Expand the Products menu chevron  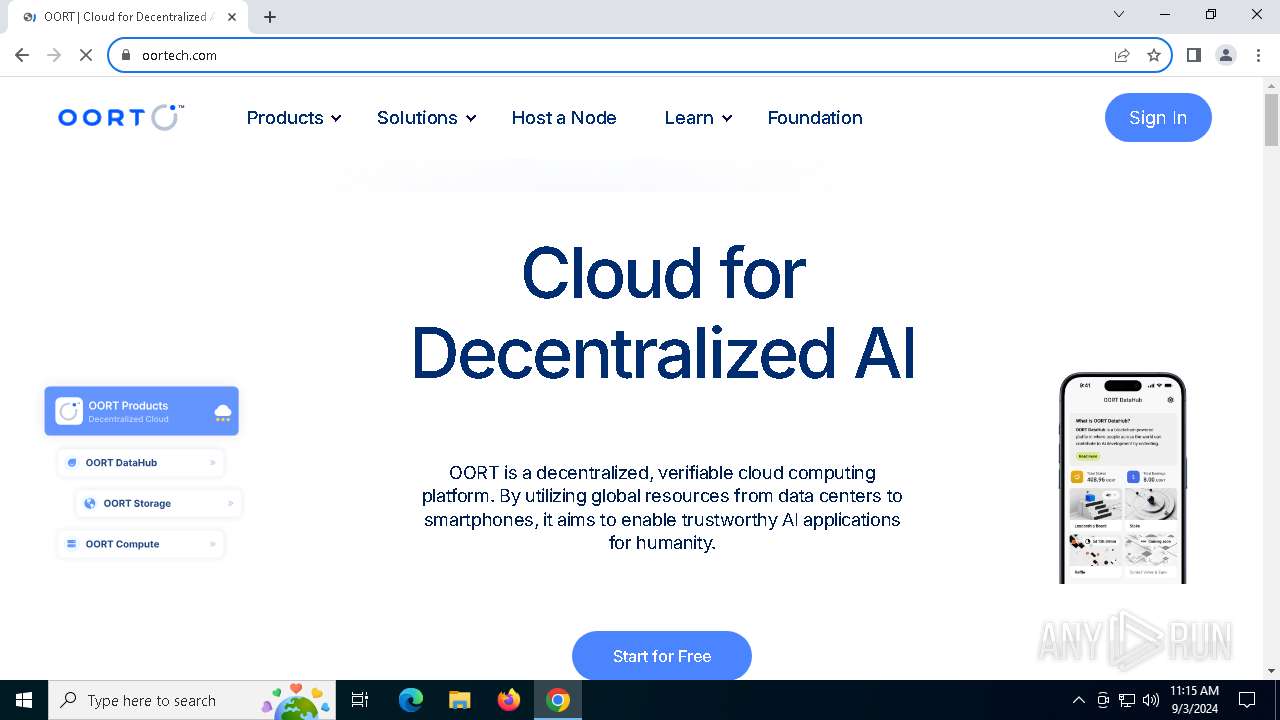coord(336,118)
